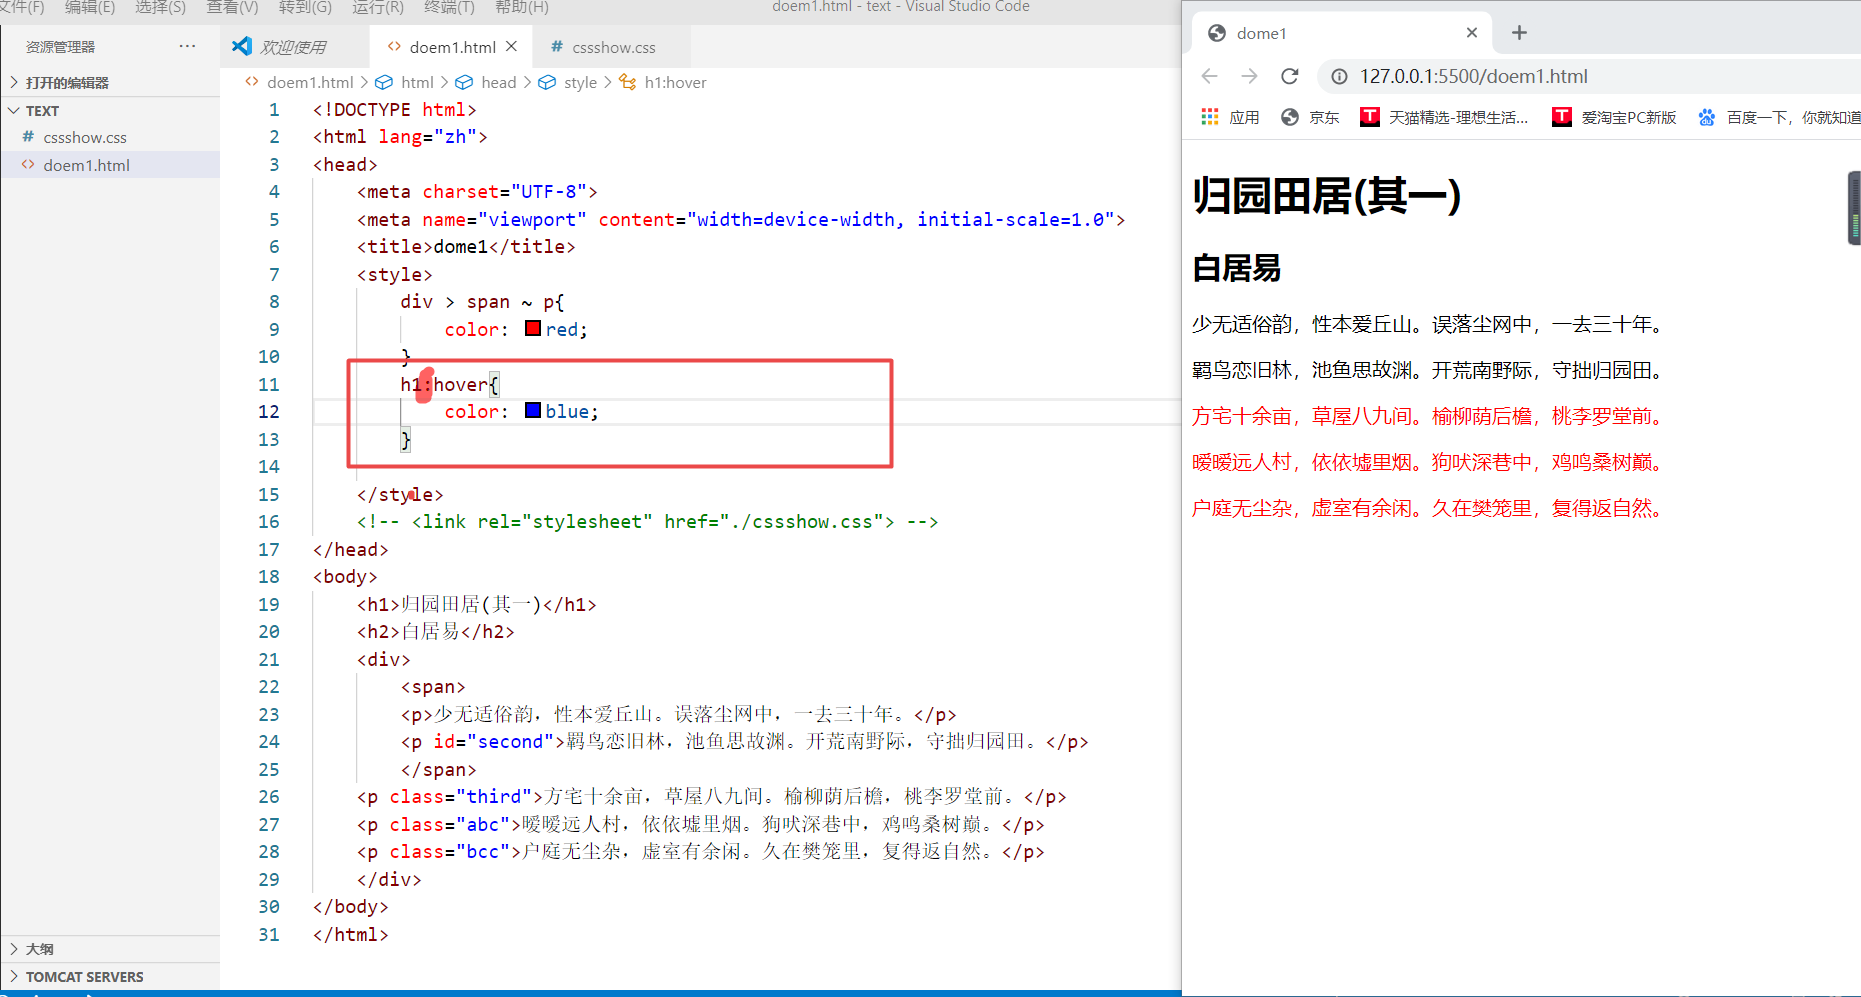The width and height of the screenshot is (1861, 997).
Task: Open the 终端(T) menu
Action: [x=448, y=7]
